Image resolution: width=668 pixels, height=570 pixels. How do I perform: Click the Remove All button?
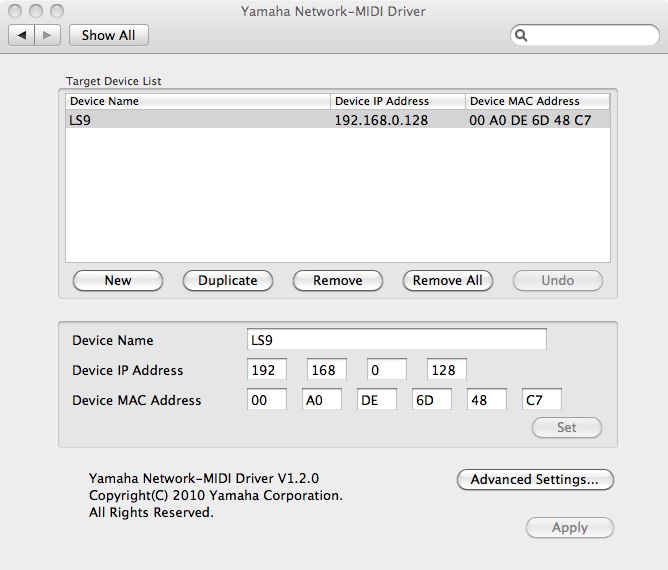[x=448, y=280]
